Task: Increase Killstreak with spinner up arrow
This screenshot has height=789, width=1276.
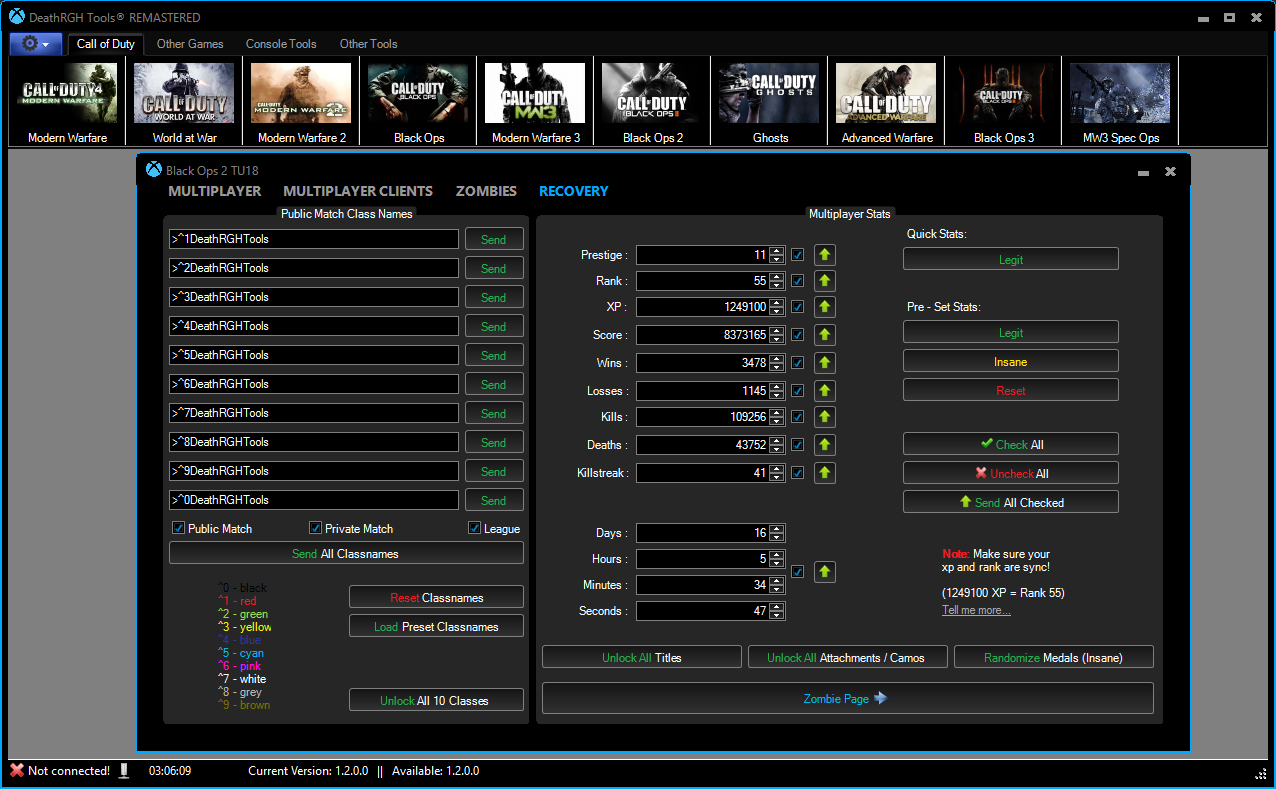Action: 777,469
